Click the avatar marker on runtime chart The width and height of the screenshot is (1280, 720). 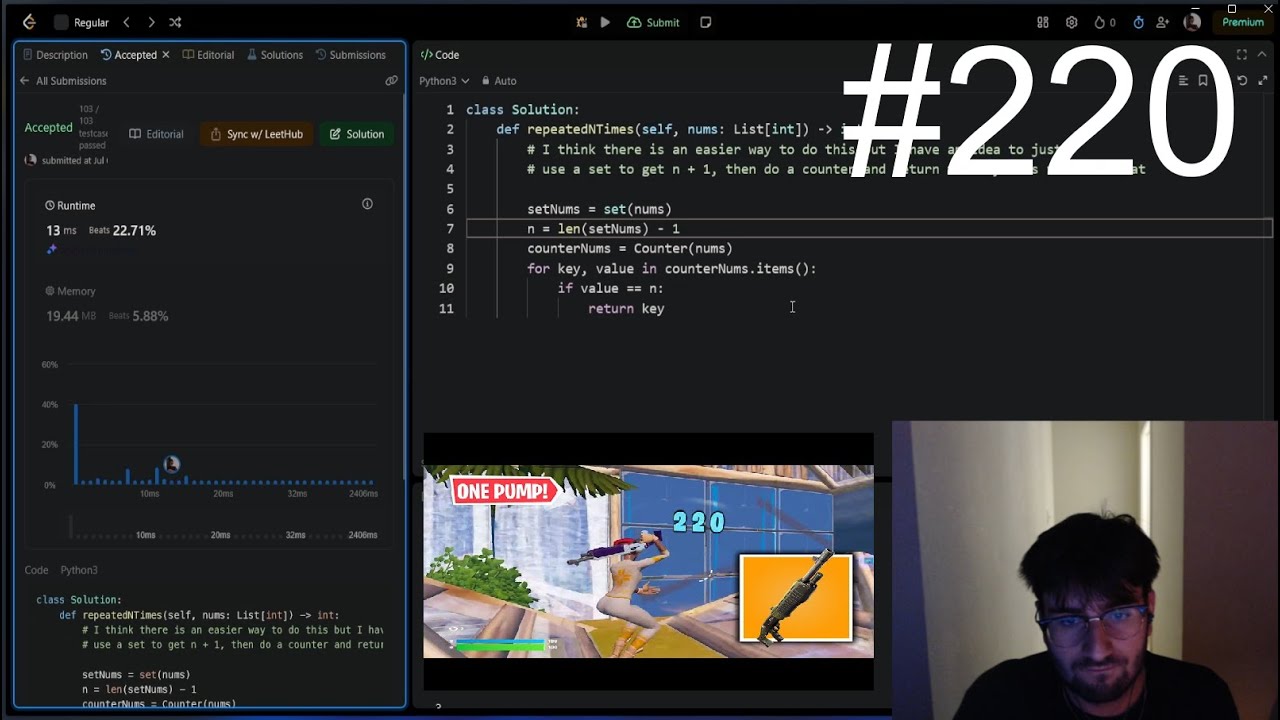click(x=171, y=464)
